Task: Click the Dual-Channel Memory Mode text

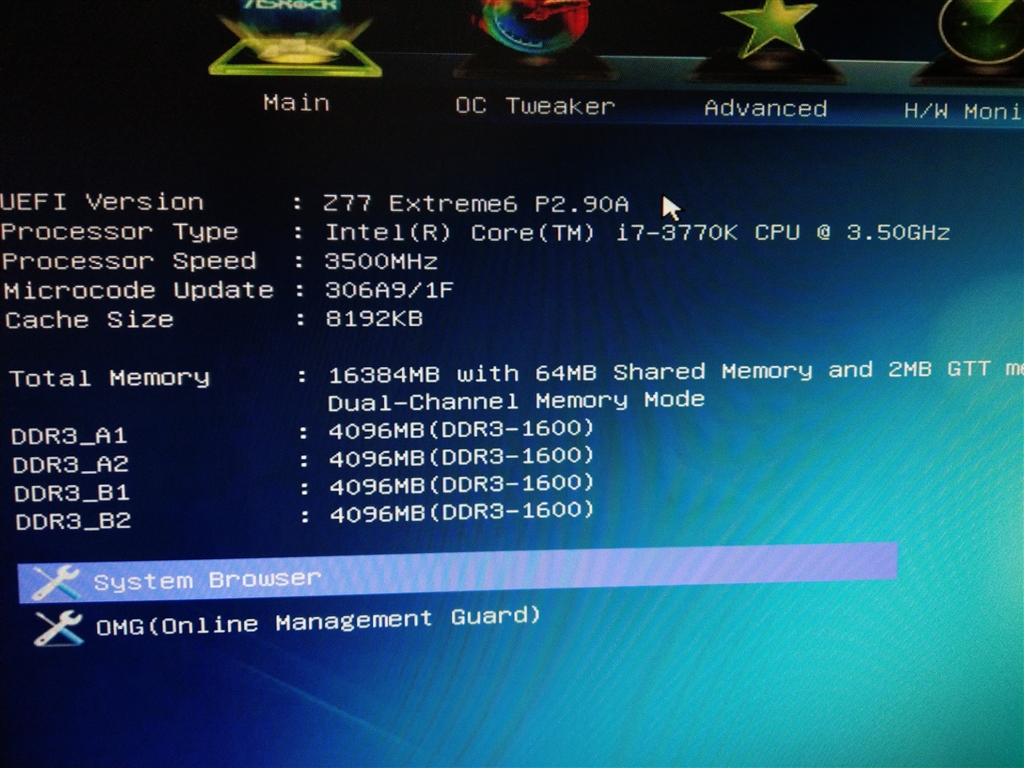Action: click(516, 400)
